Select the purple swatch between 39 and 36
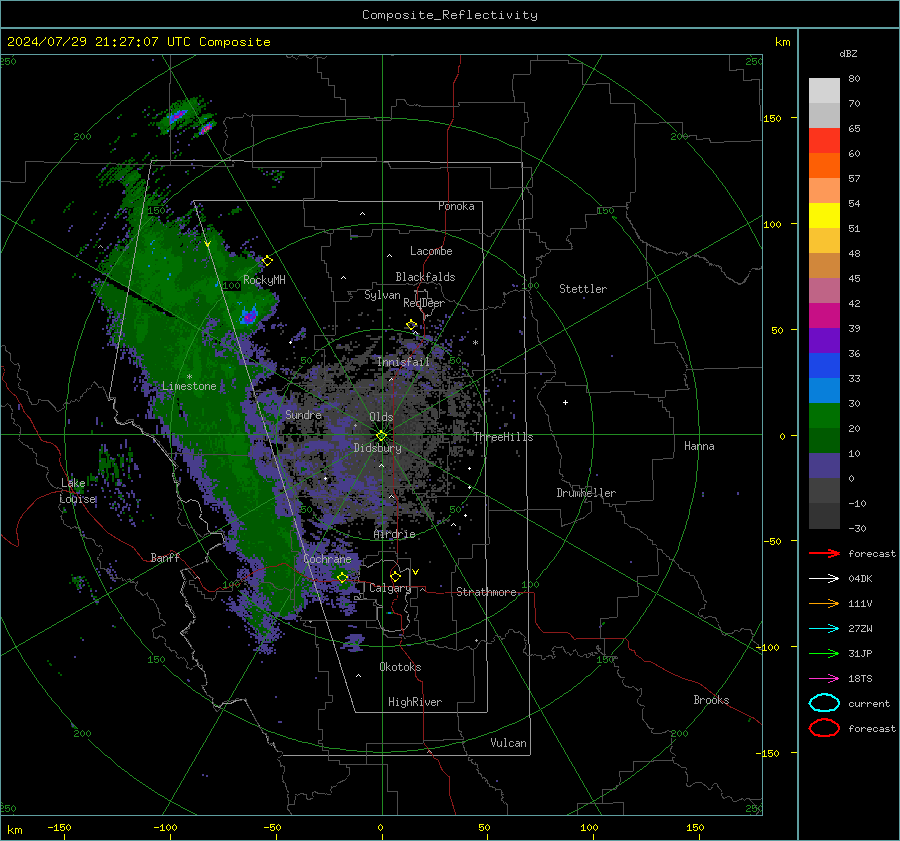Viewport: 900px width, 841px height. 824,340
